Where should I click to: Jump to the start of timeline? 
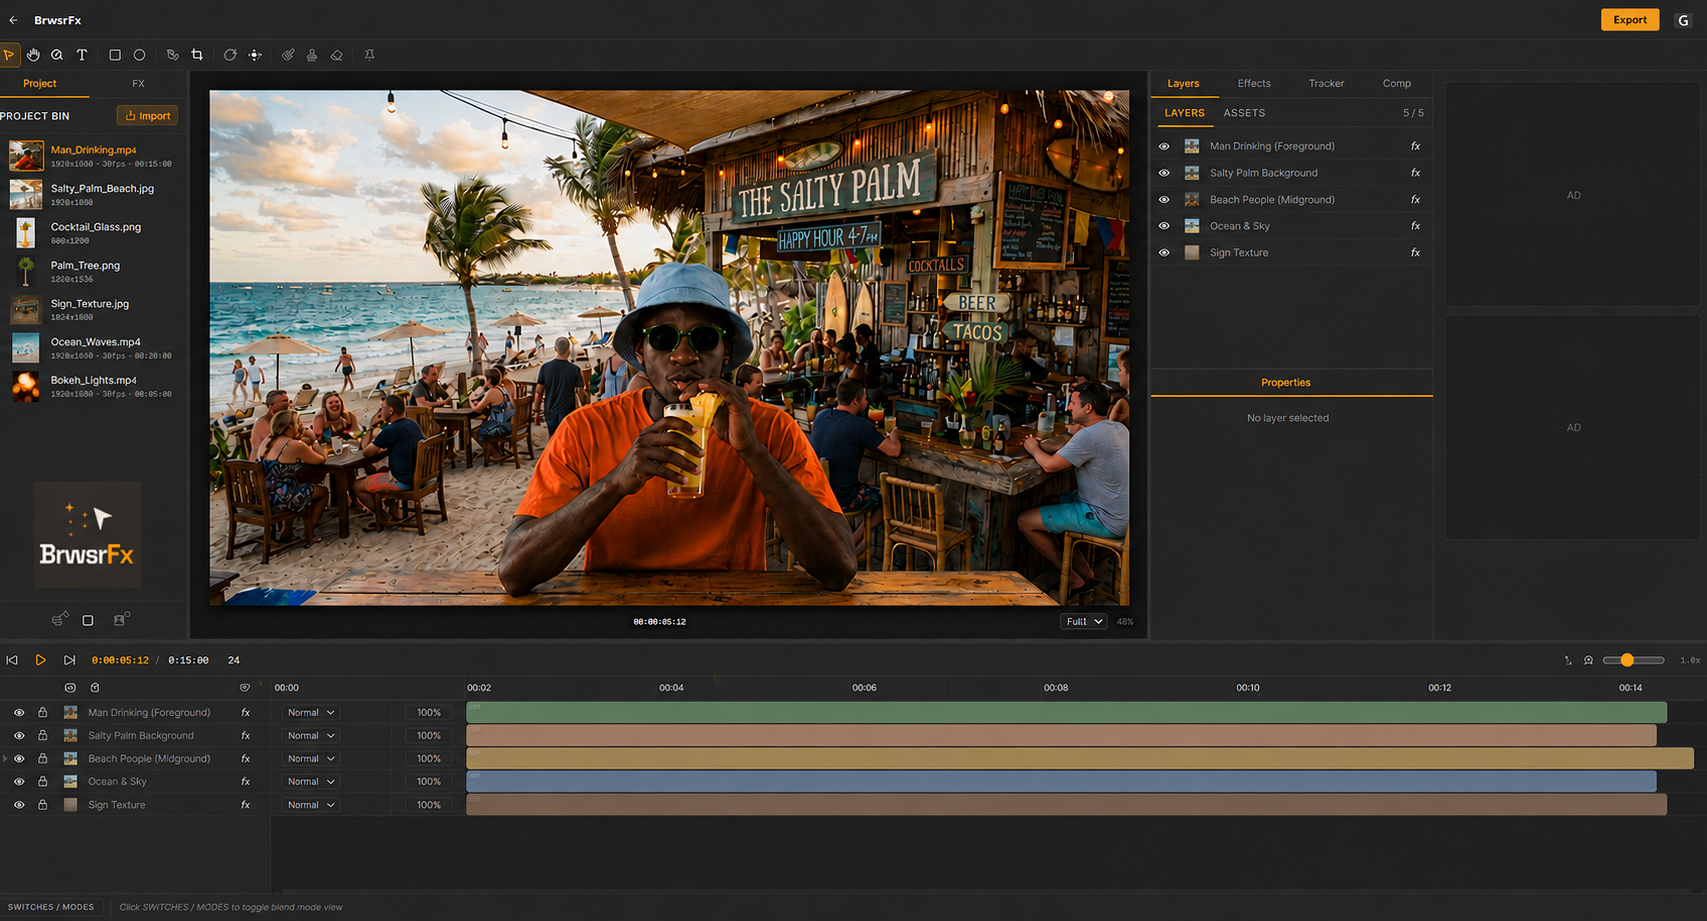[x=12, y=660]
